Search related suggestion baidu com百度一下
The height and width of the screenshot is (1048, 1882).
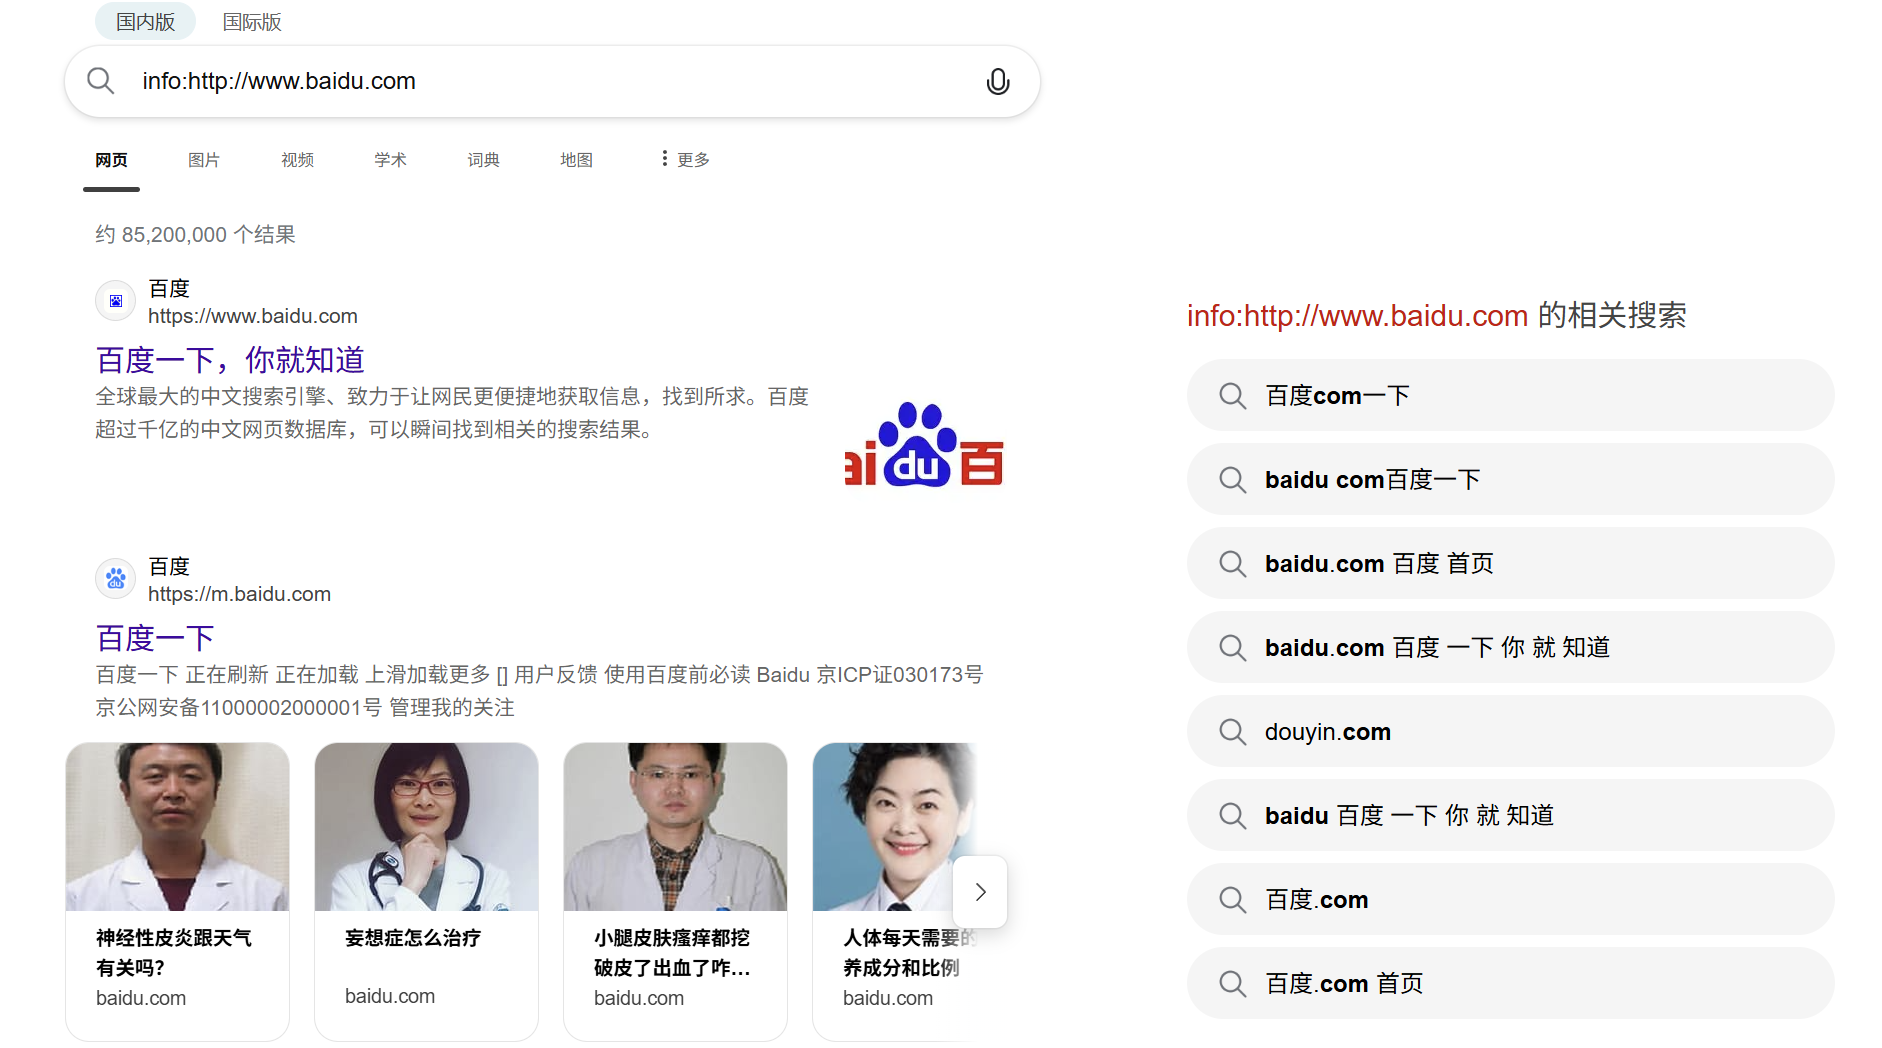[1510, 480]
